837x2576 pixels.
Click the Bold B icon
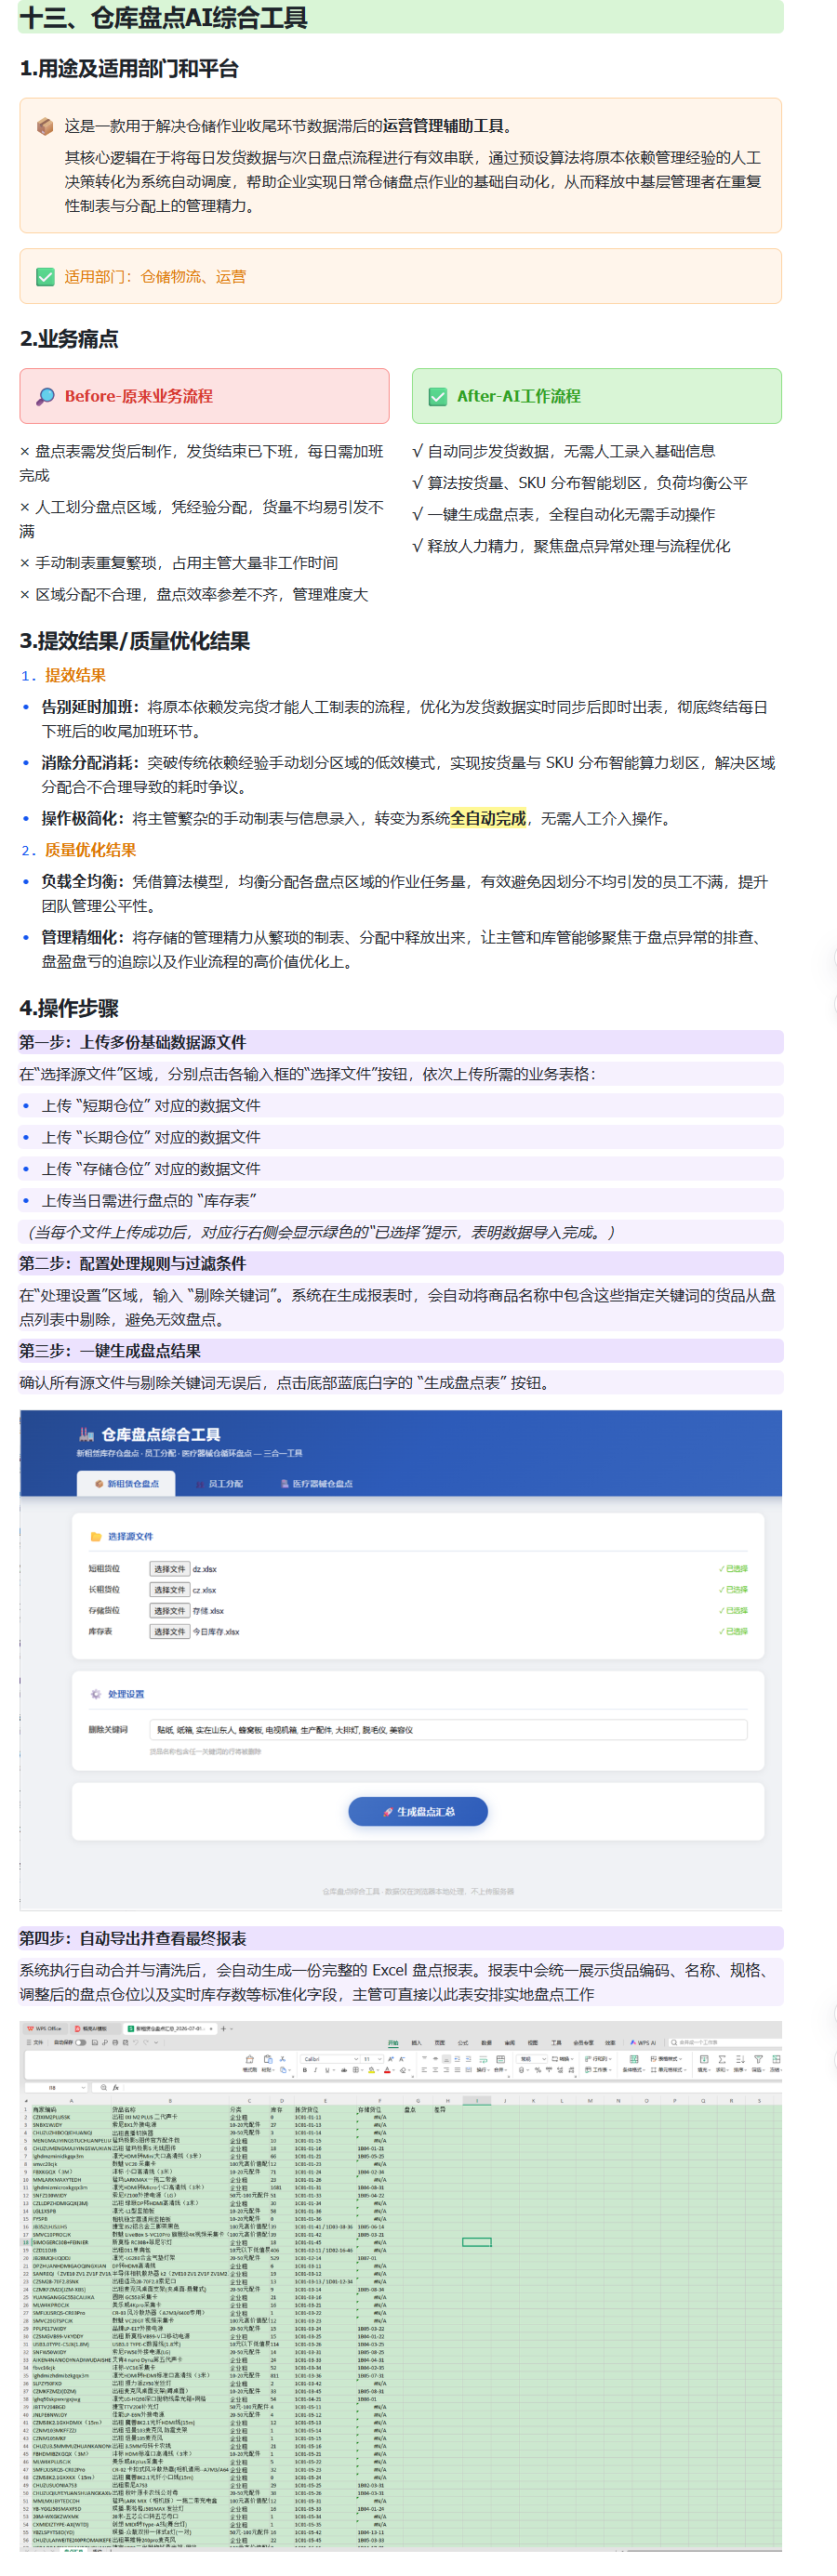[305, 2069]
